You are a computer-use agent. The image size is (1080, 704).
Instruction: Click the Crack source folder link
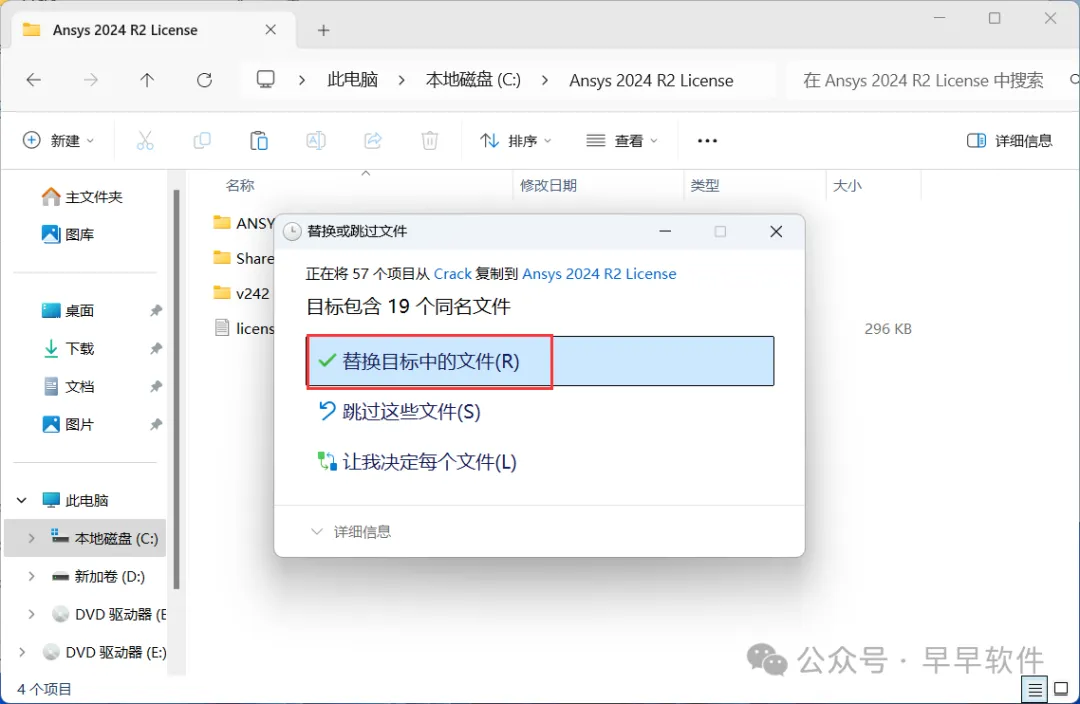tap(453, 274)
